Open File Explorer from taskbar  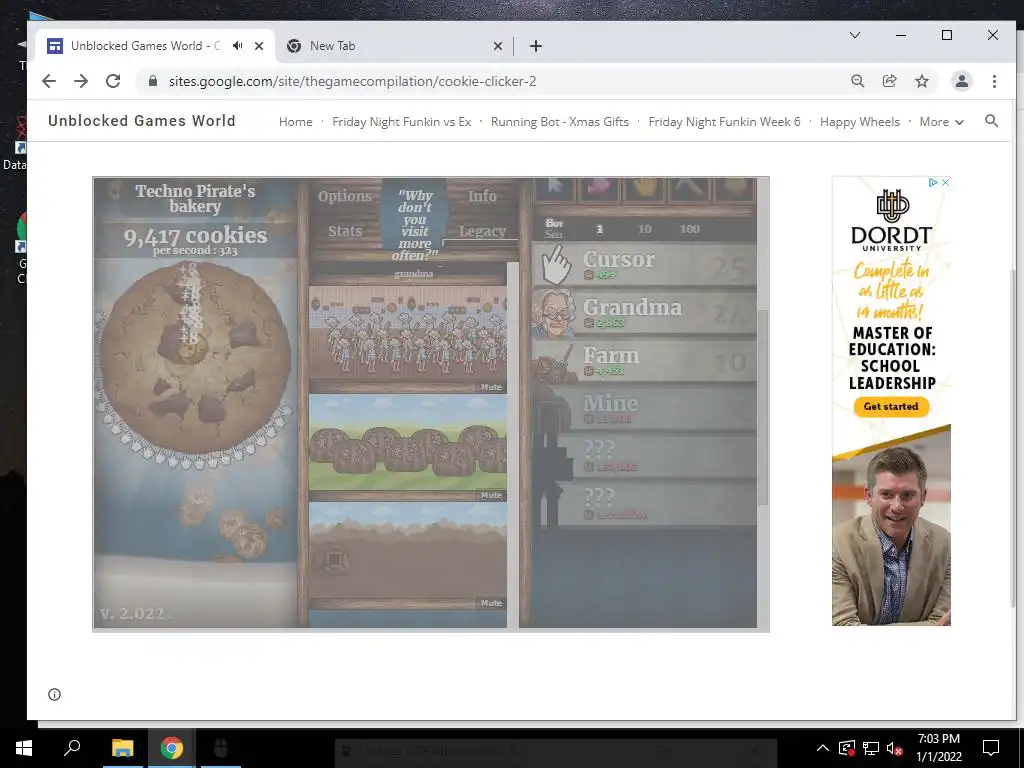[x=122, y=748]
